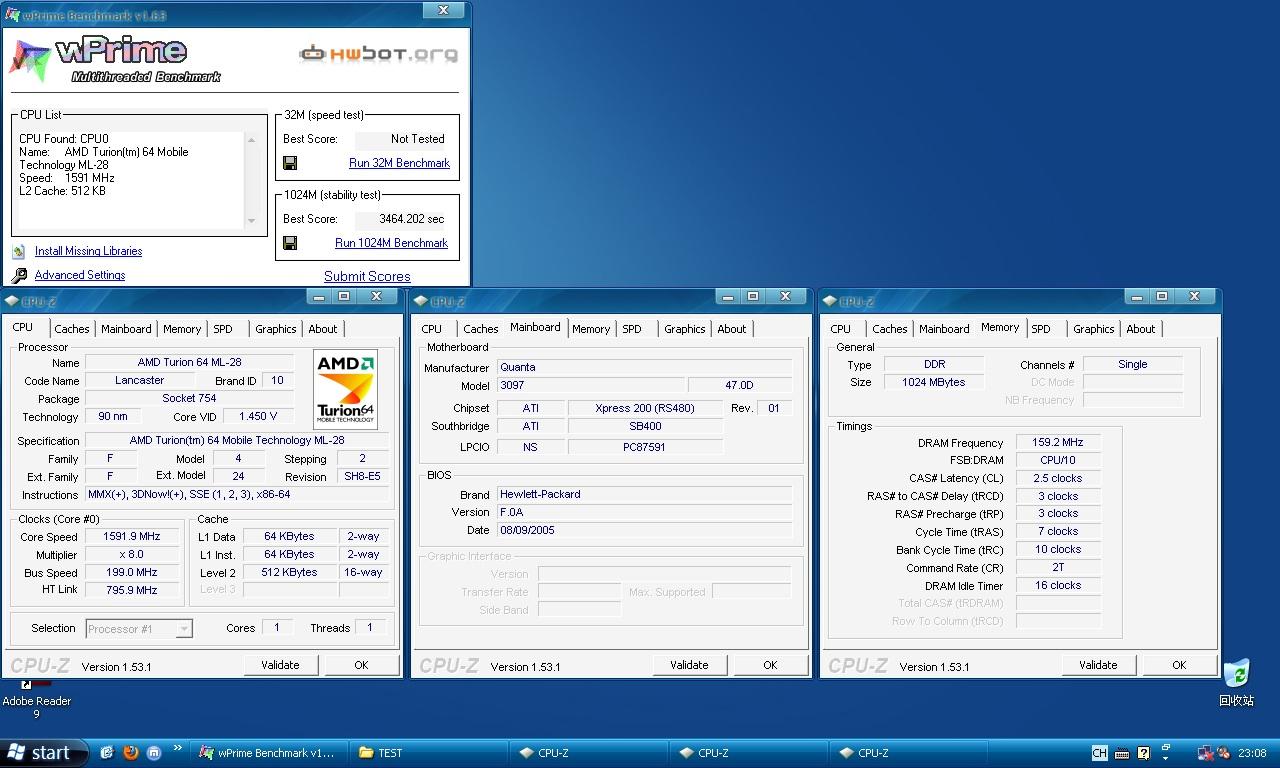This screenshot has height=768, width=1280.
Task: Click the Code Name Lancaster field
Action: point(140,380)
